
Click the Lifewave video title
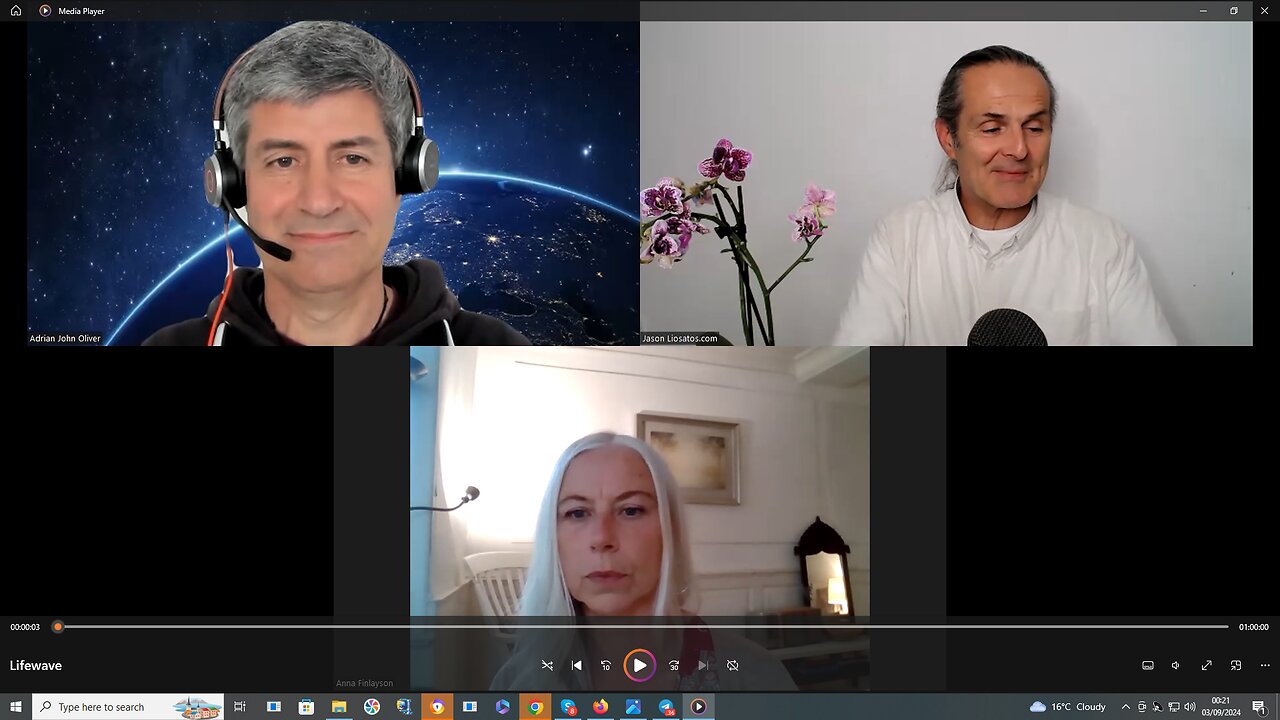click(x=36, y=665)
